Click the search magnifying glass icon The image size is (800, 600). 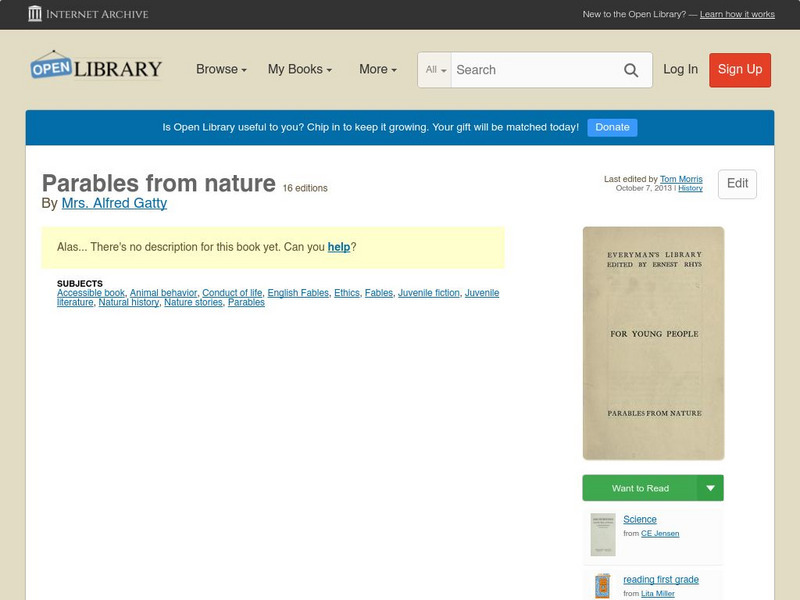coord(631,70)
